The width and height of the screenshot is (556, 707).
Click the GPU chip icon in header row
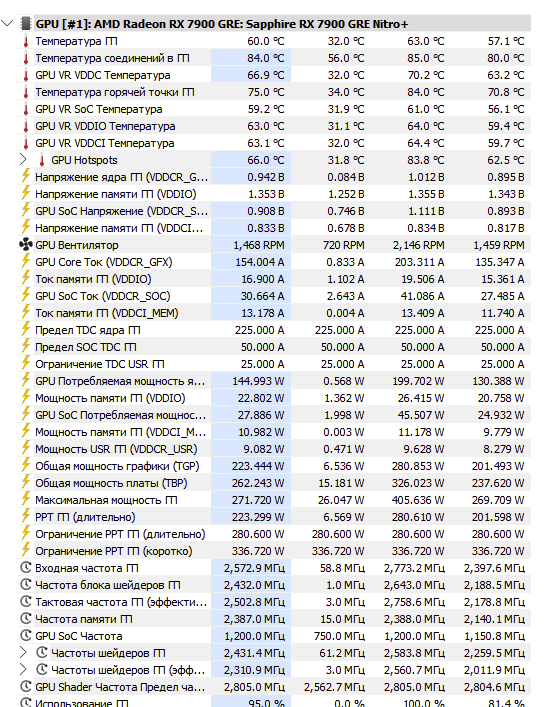pyautogui.click(x=26, y=23)
